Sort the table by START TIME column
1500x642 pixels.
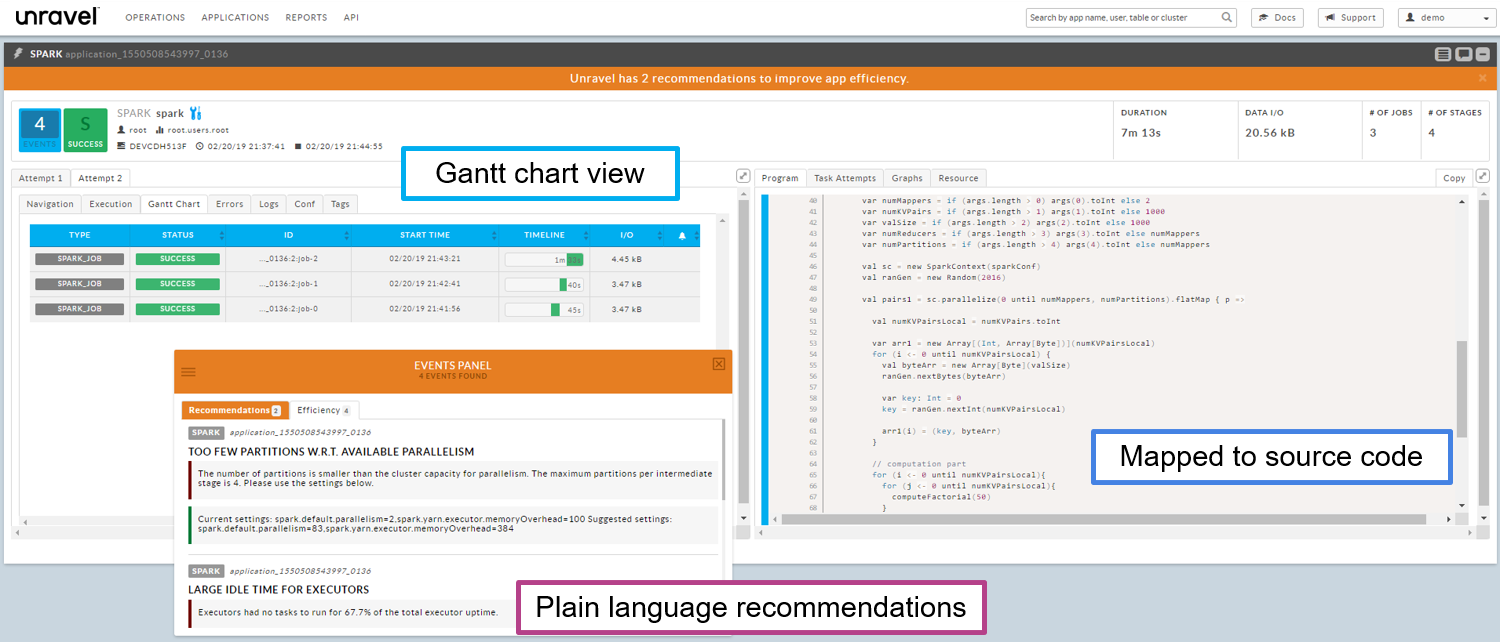pos(425,235)
